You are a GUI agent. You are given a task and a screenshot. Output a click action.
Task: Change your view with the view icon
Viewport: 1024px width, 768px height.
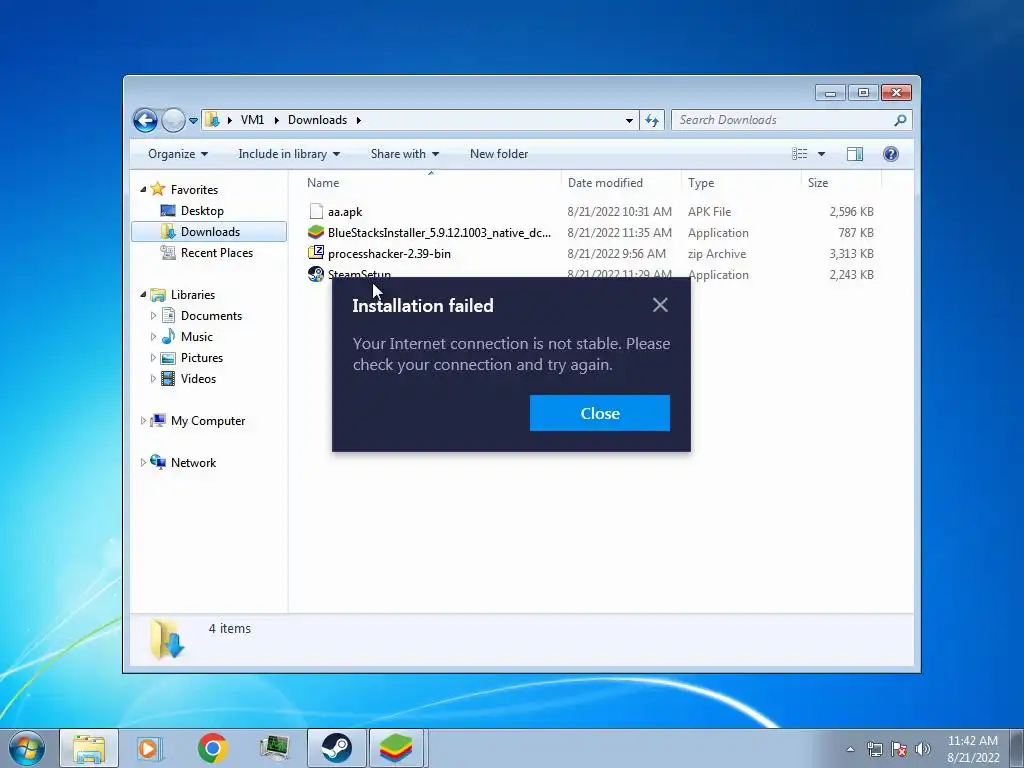[800, 154]
